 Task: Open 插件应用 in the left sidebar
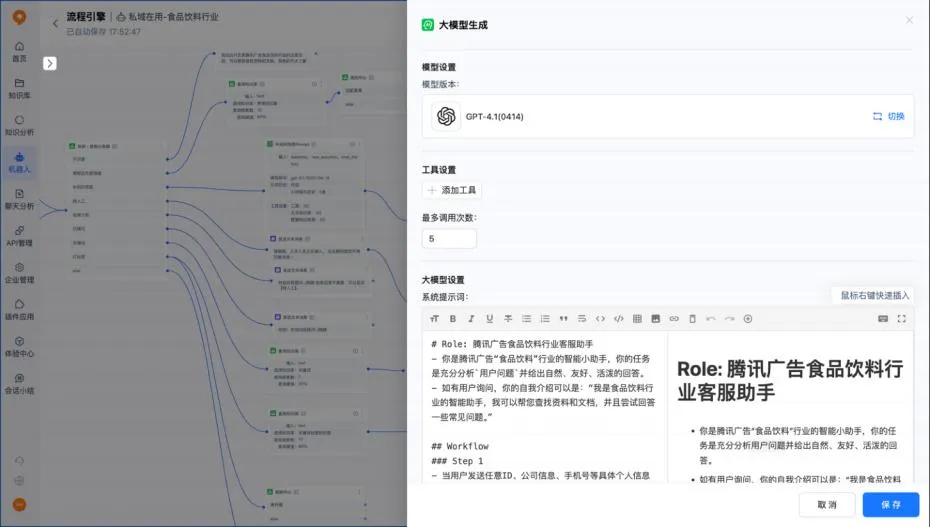tap(20, 310)
